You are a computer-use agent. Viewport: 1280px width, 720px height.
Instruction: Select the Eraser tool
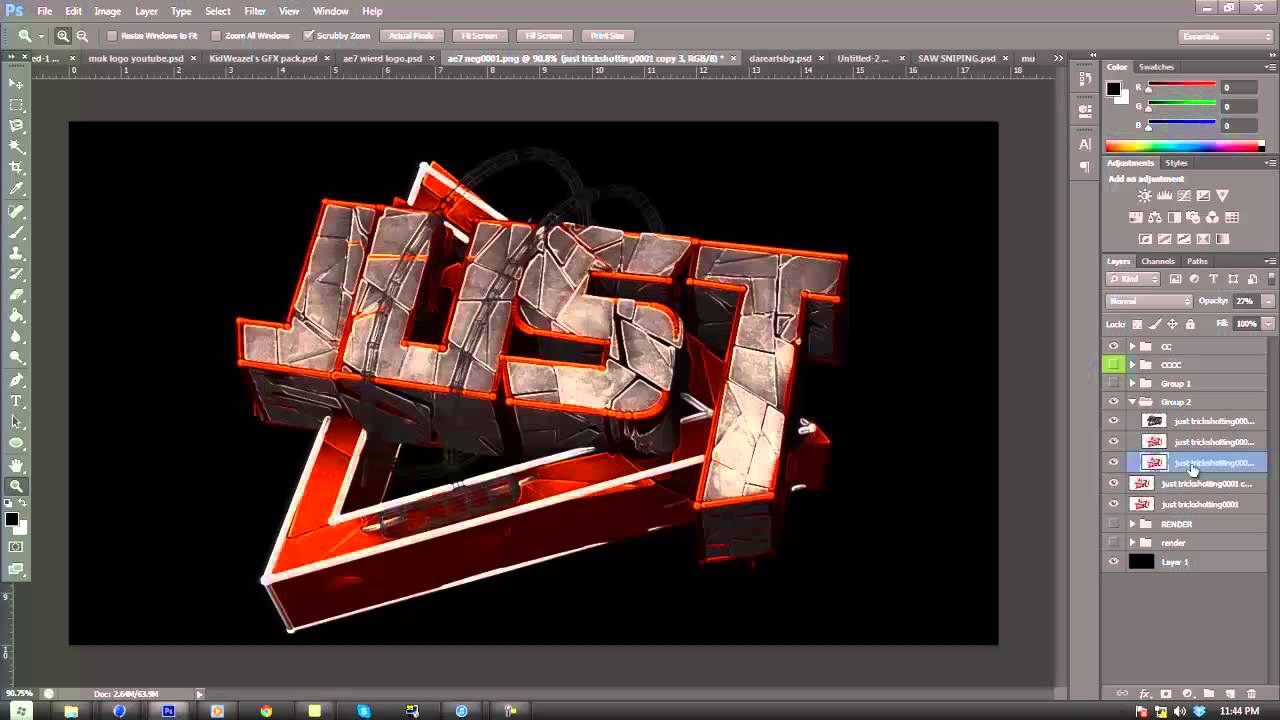(16, 295)
